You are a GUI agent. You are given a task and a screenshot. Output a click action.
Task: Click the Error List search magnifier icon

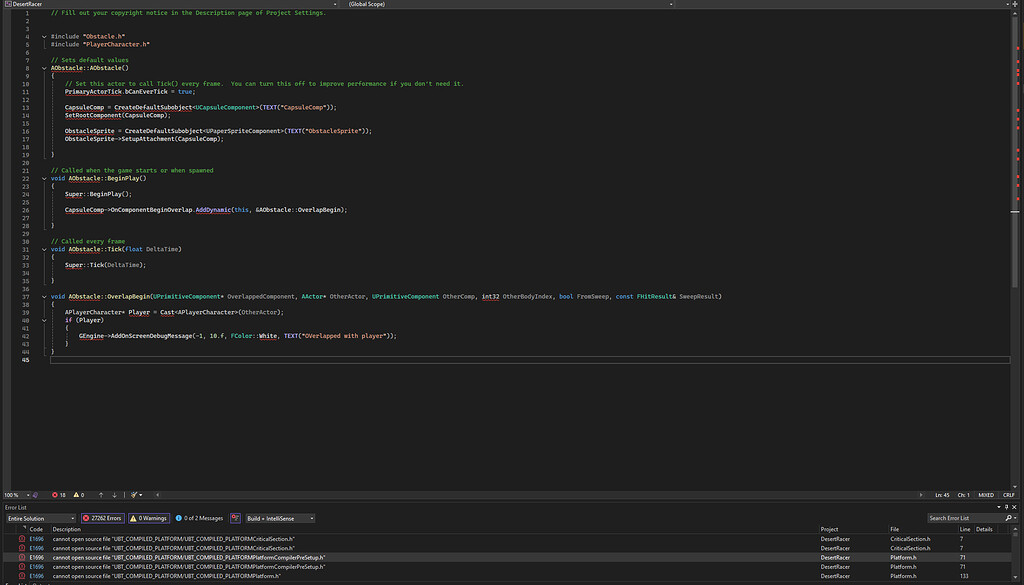pyautogui.click(x=1008, y=518)
